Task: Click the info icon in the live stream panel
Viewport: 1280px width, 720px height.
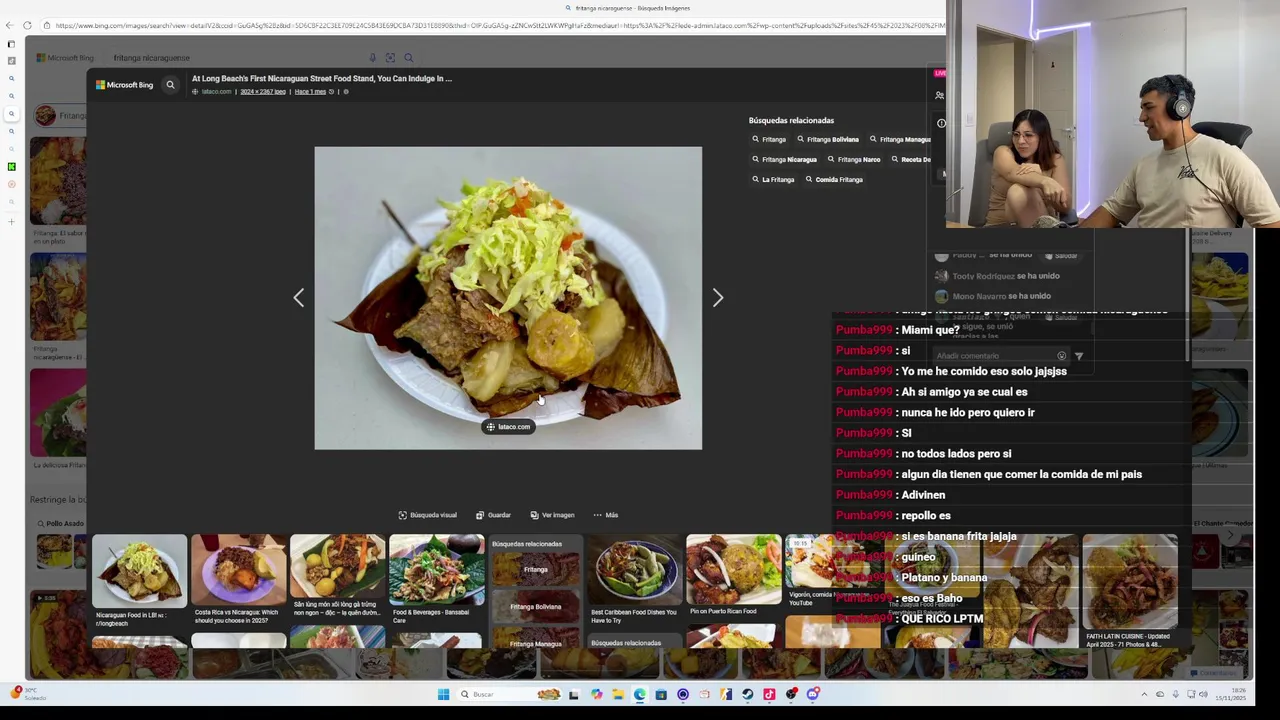Action: tap(941, 123)
